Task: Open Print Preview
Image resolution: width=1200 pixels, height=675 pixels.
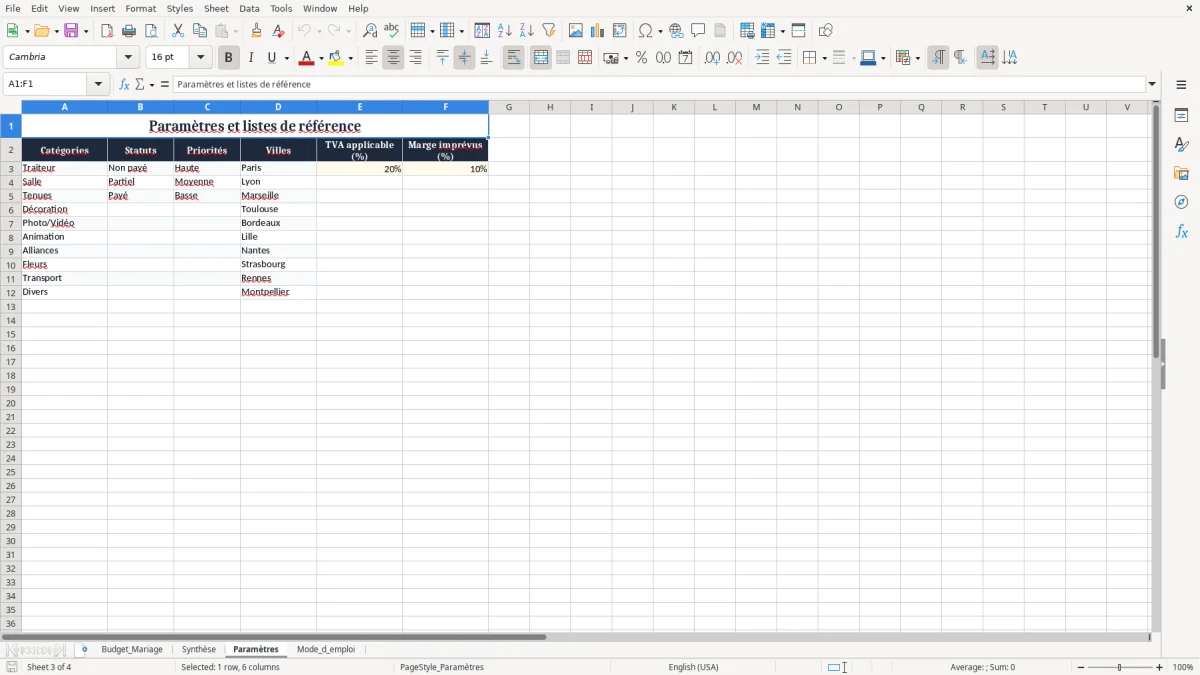Action: point(151,31)
